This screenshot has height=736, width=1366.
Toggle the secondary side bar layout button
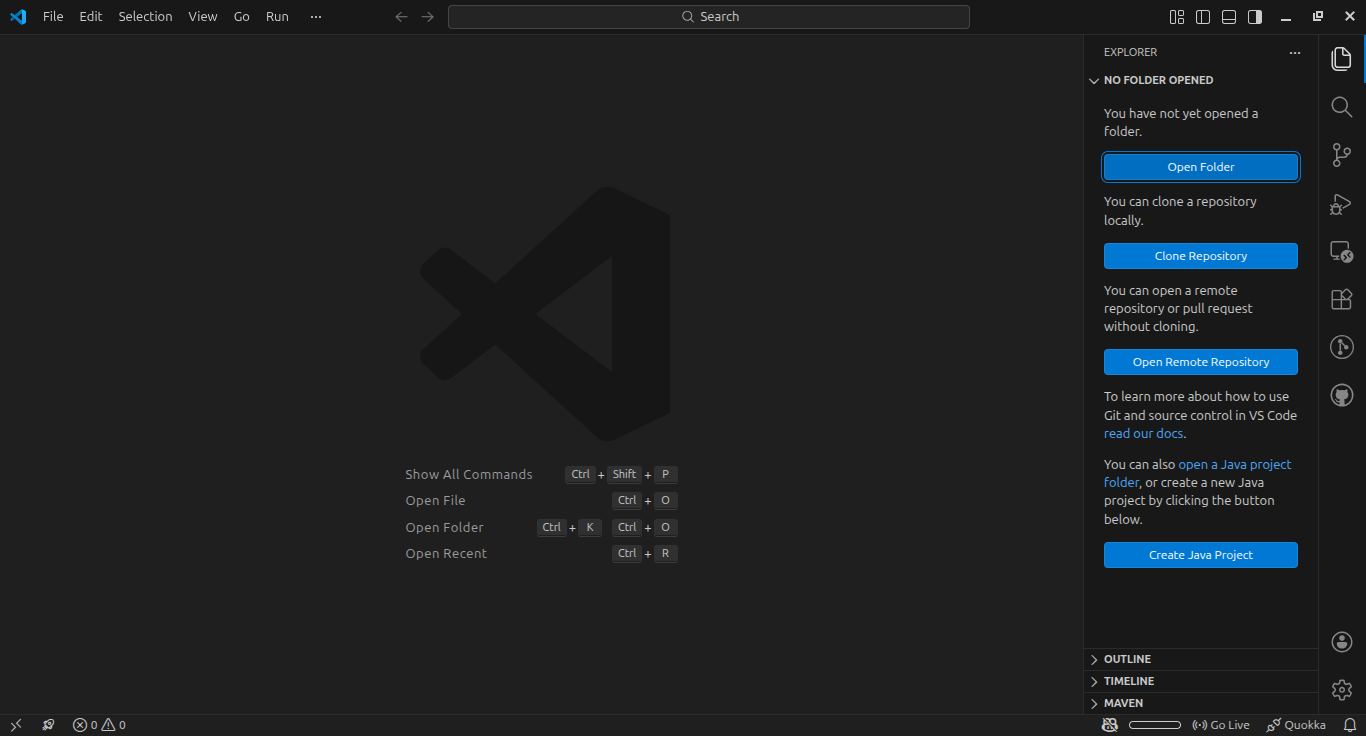pos(1255,17)
